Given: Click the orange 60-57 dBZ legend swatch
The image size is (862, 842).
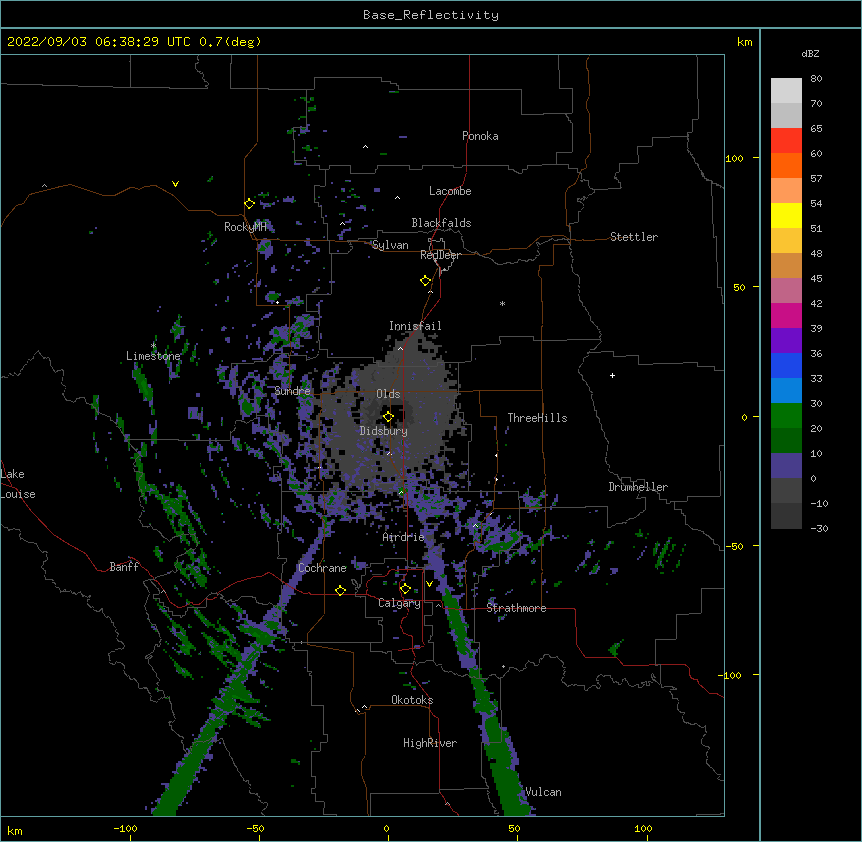Looking at the screenshot, I should click(786, 165).
